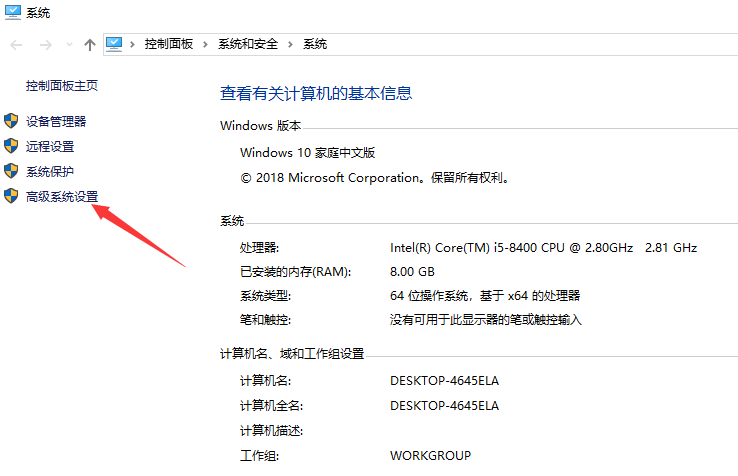Click the 没有可用于此显示器的笔或触控输入 text

click(486, 320)
